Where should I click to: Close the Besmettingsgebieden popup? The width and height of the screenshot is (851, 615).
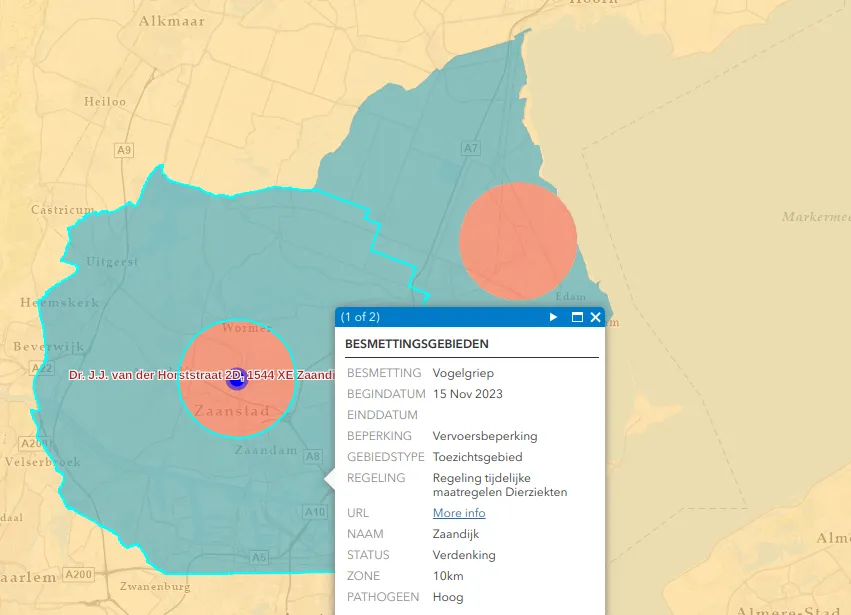(x=596, y=317)
